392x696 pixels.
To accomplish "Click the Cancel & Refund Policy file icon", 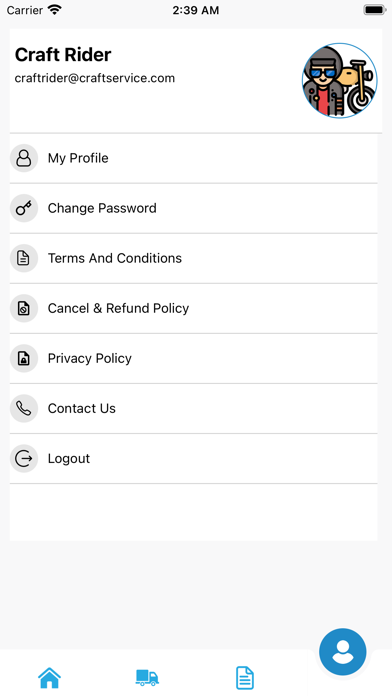I will point(24,308).
